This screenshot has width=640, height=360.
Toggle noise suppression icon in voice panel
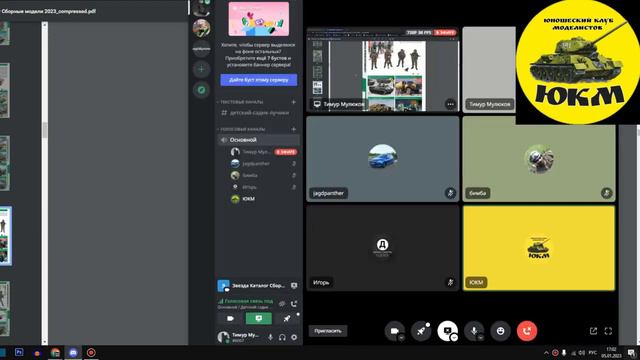click(x=282, y=304)
